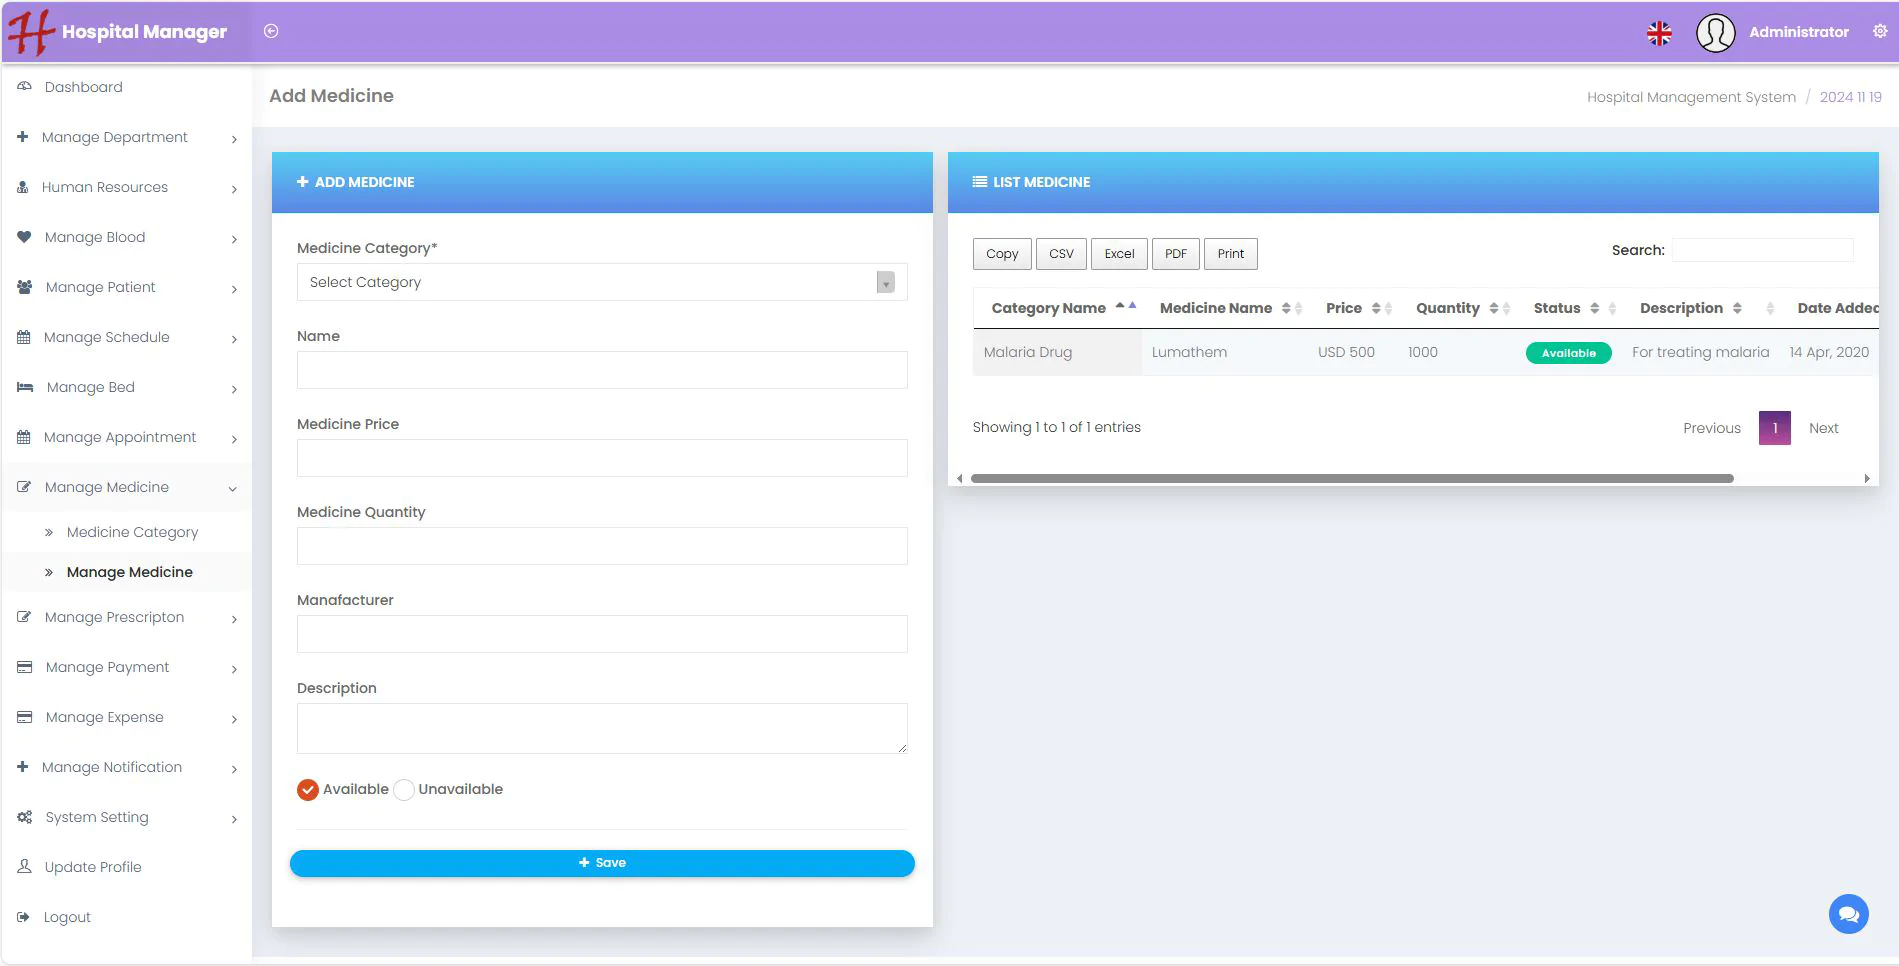Click the Logout icon in sidebar
Viewport: 1899px width, 966px height.
(24, 917)
